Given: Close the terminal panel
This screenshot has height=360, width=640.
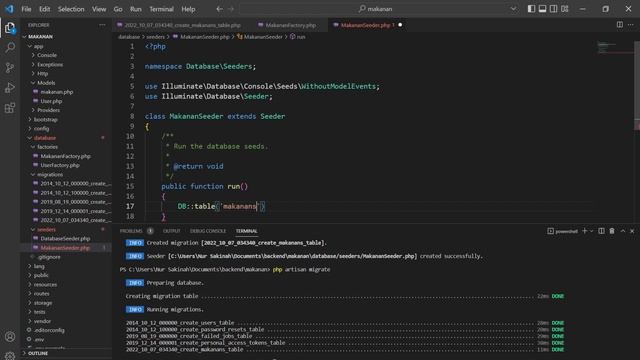Looking at the screenshot, I should (x=632, y=231).
